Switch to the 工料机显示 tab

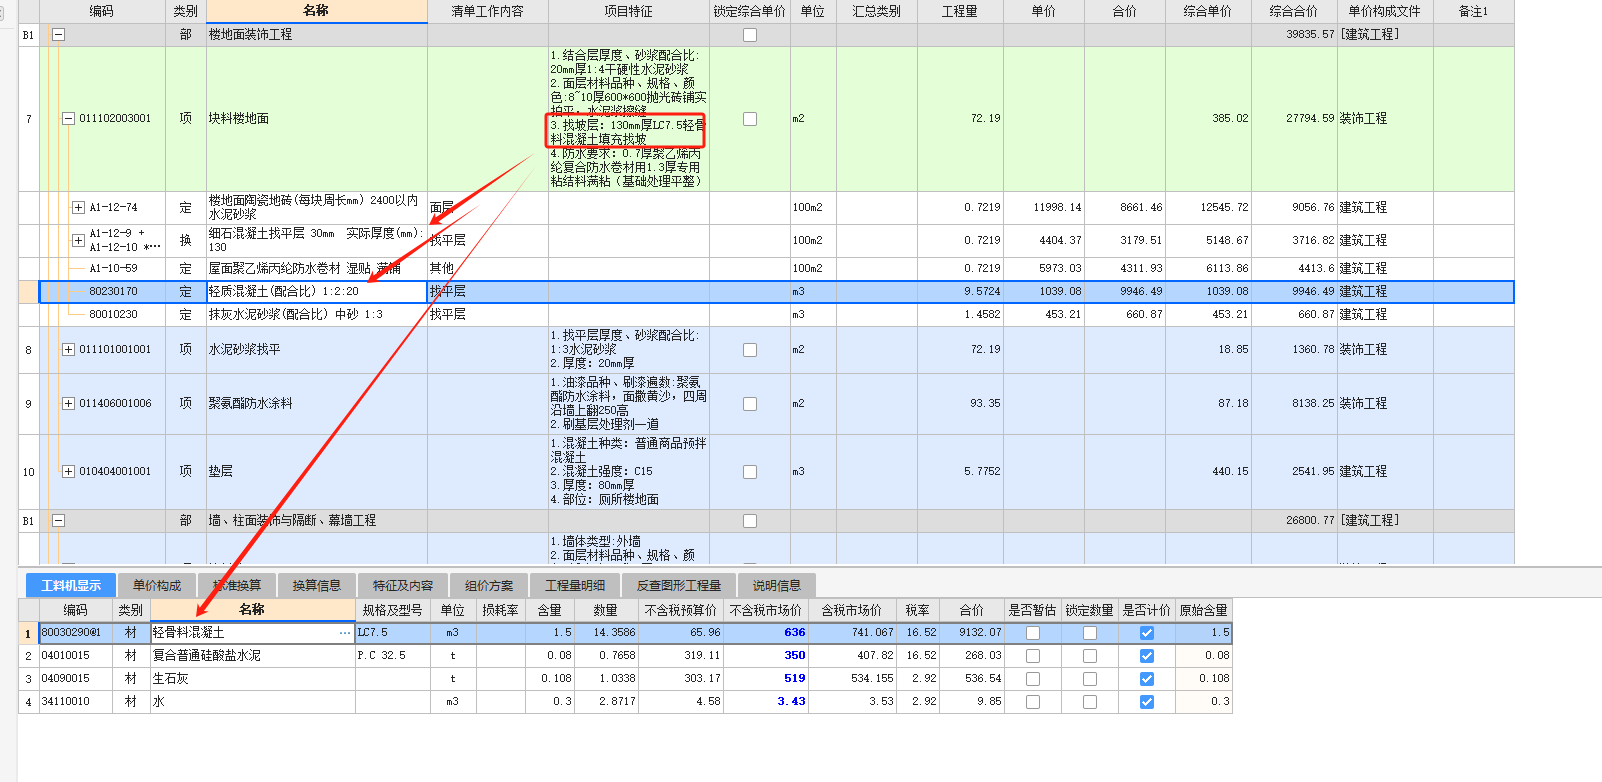click(x=71, y=585)
